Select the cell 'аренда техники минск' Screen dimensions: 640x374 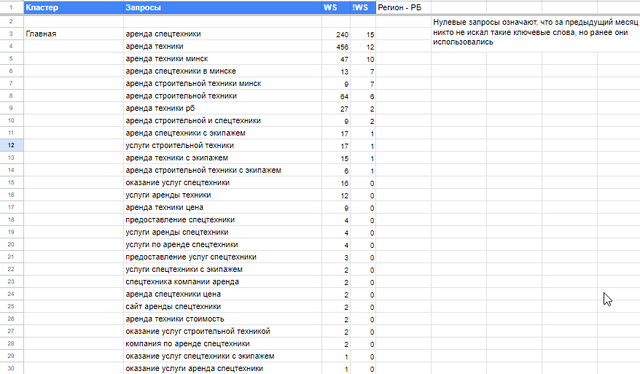tap(222, 59)
